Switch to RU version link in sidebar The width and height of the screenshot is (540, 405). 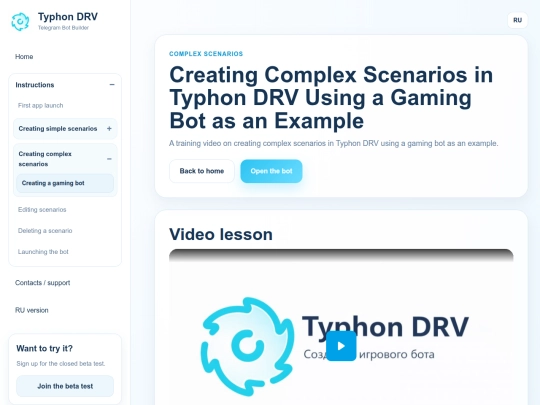pos(32,310)
